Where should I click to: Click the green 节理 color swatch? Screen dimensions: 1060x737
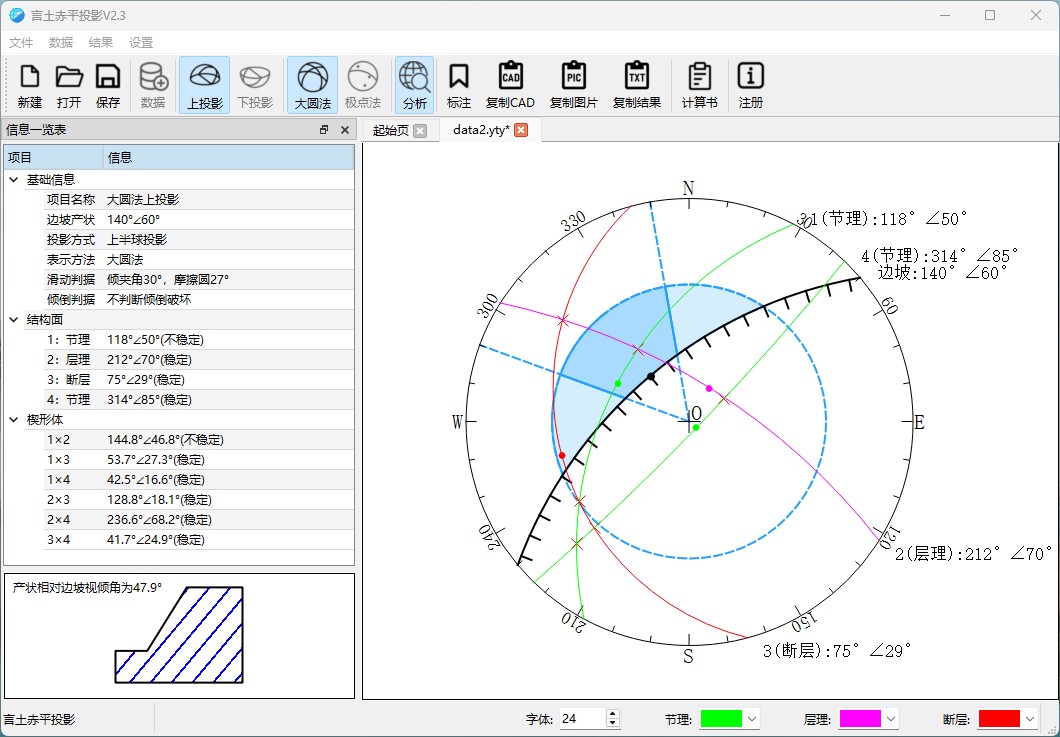coord(721,719)
